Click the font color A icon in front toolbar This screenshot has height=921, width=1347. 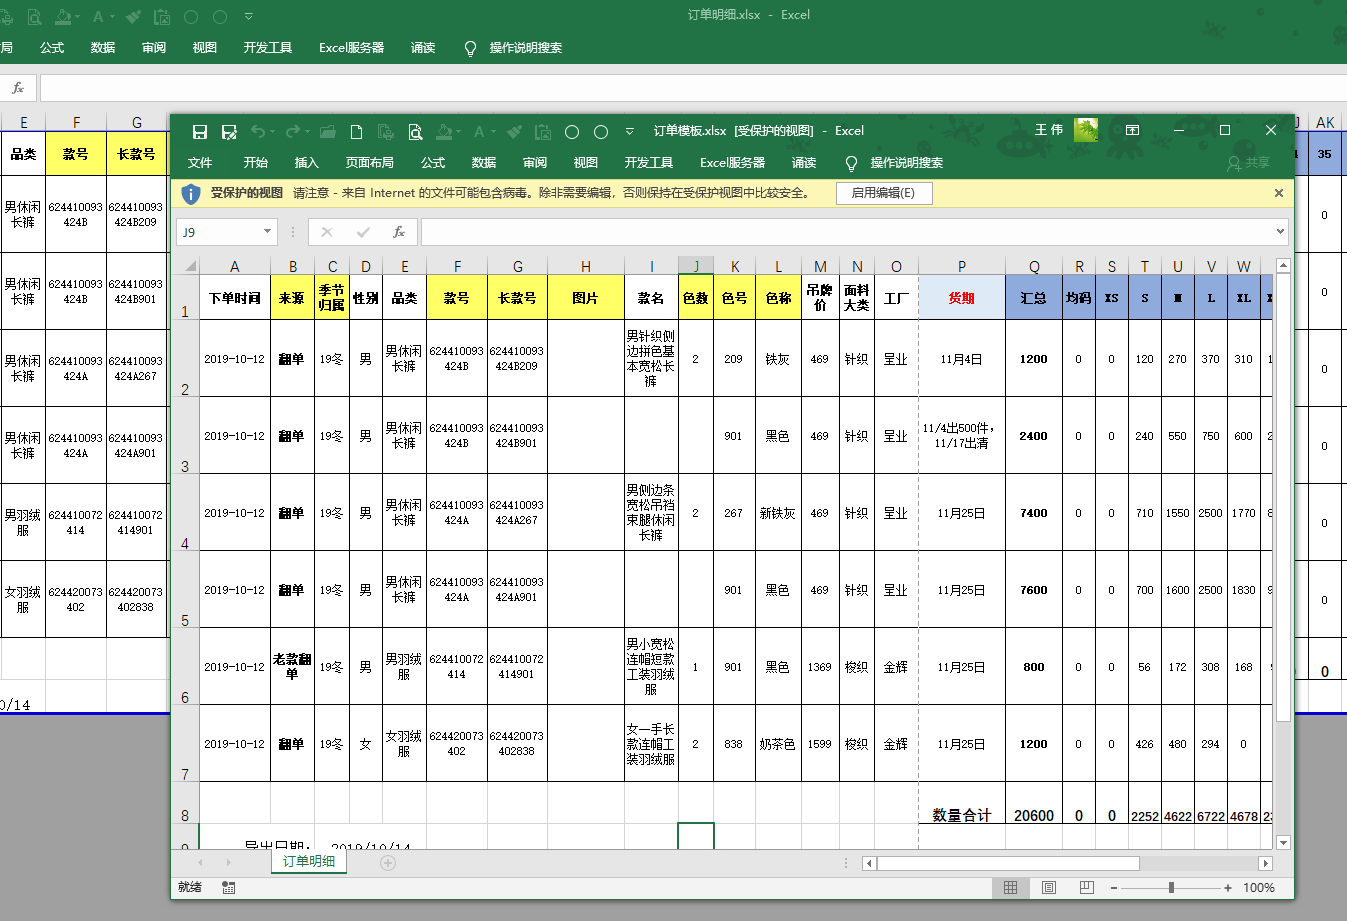(x=479, y=131)
